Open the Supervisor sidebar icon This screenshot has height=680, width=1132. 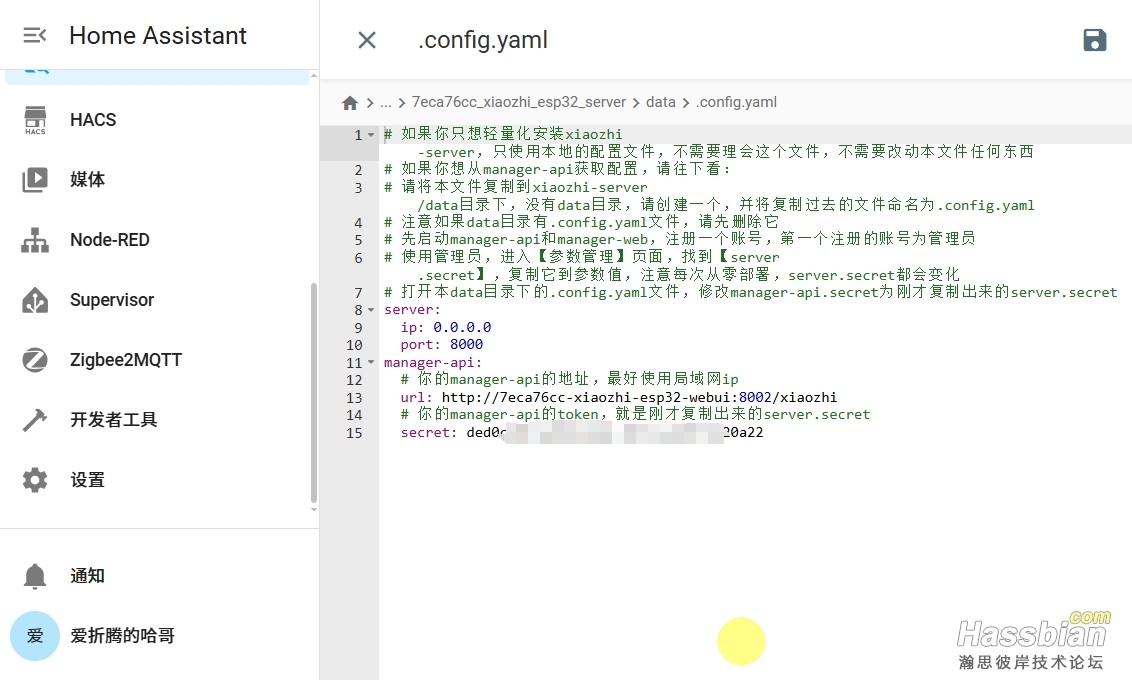tap(35, 300)
